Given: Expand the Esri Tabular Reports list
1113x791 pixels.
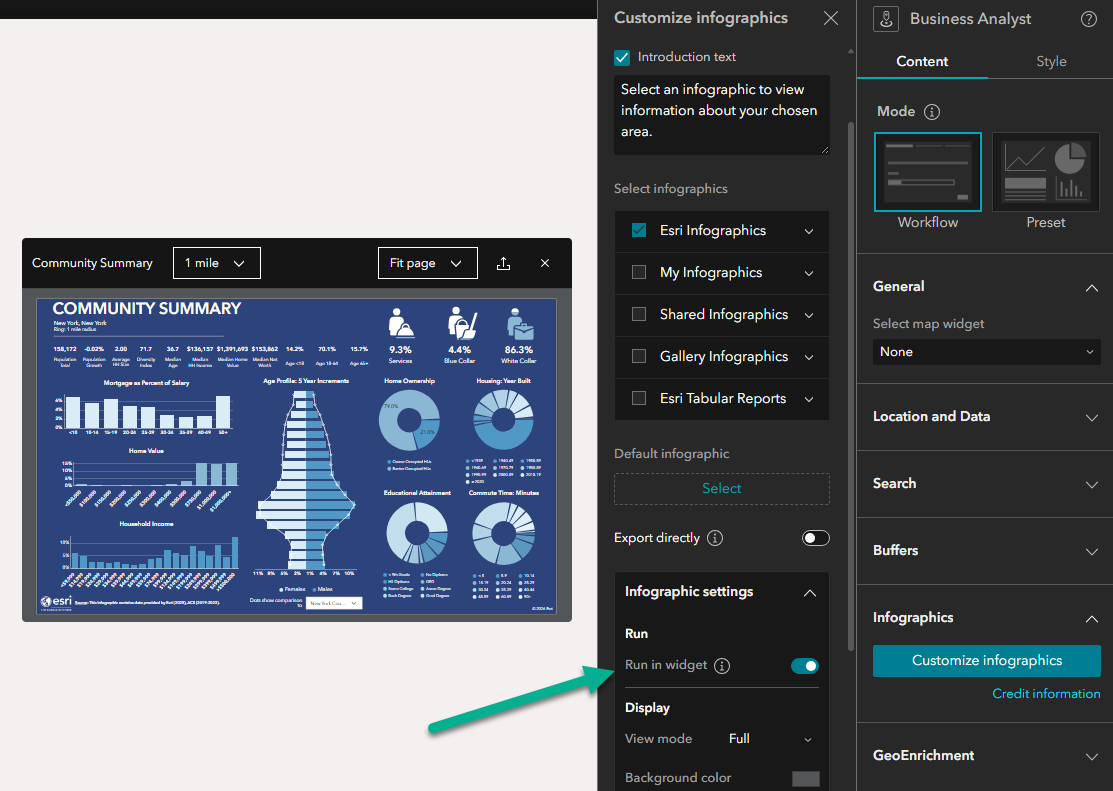Looking at the screenshot, I should click(x=809, y=399).
